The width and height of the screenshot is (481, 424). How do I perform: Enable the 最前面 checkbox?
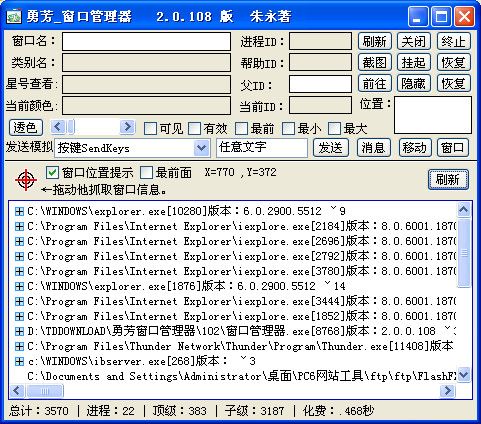[146, 173]
